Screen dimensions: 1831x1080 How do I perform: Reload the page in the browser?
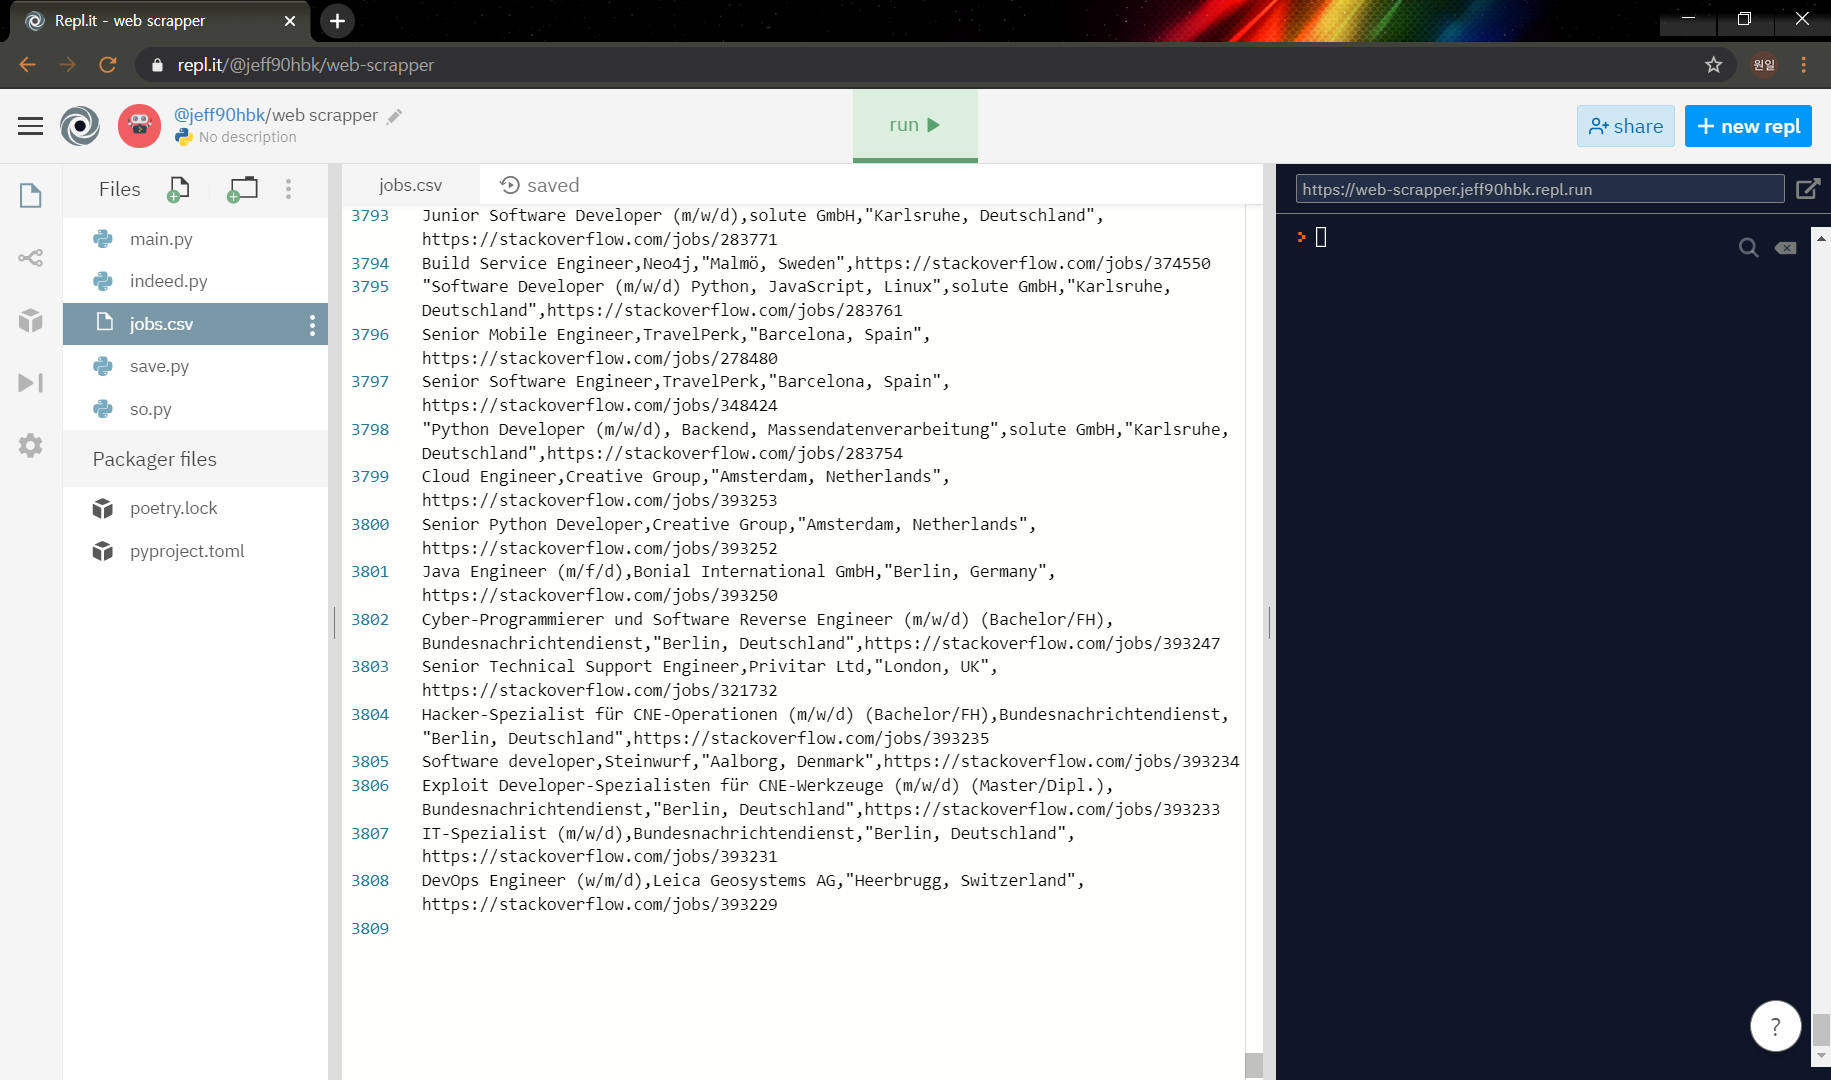pyautogui.click(x=108, y=65)
